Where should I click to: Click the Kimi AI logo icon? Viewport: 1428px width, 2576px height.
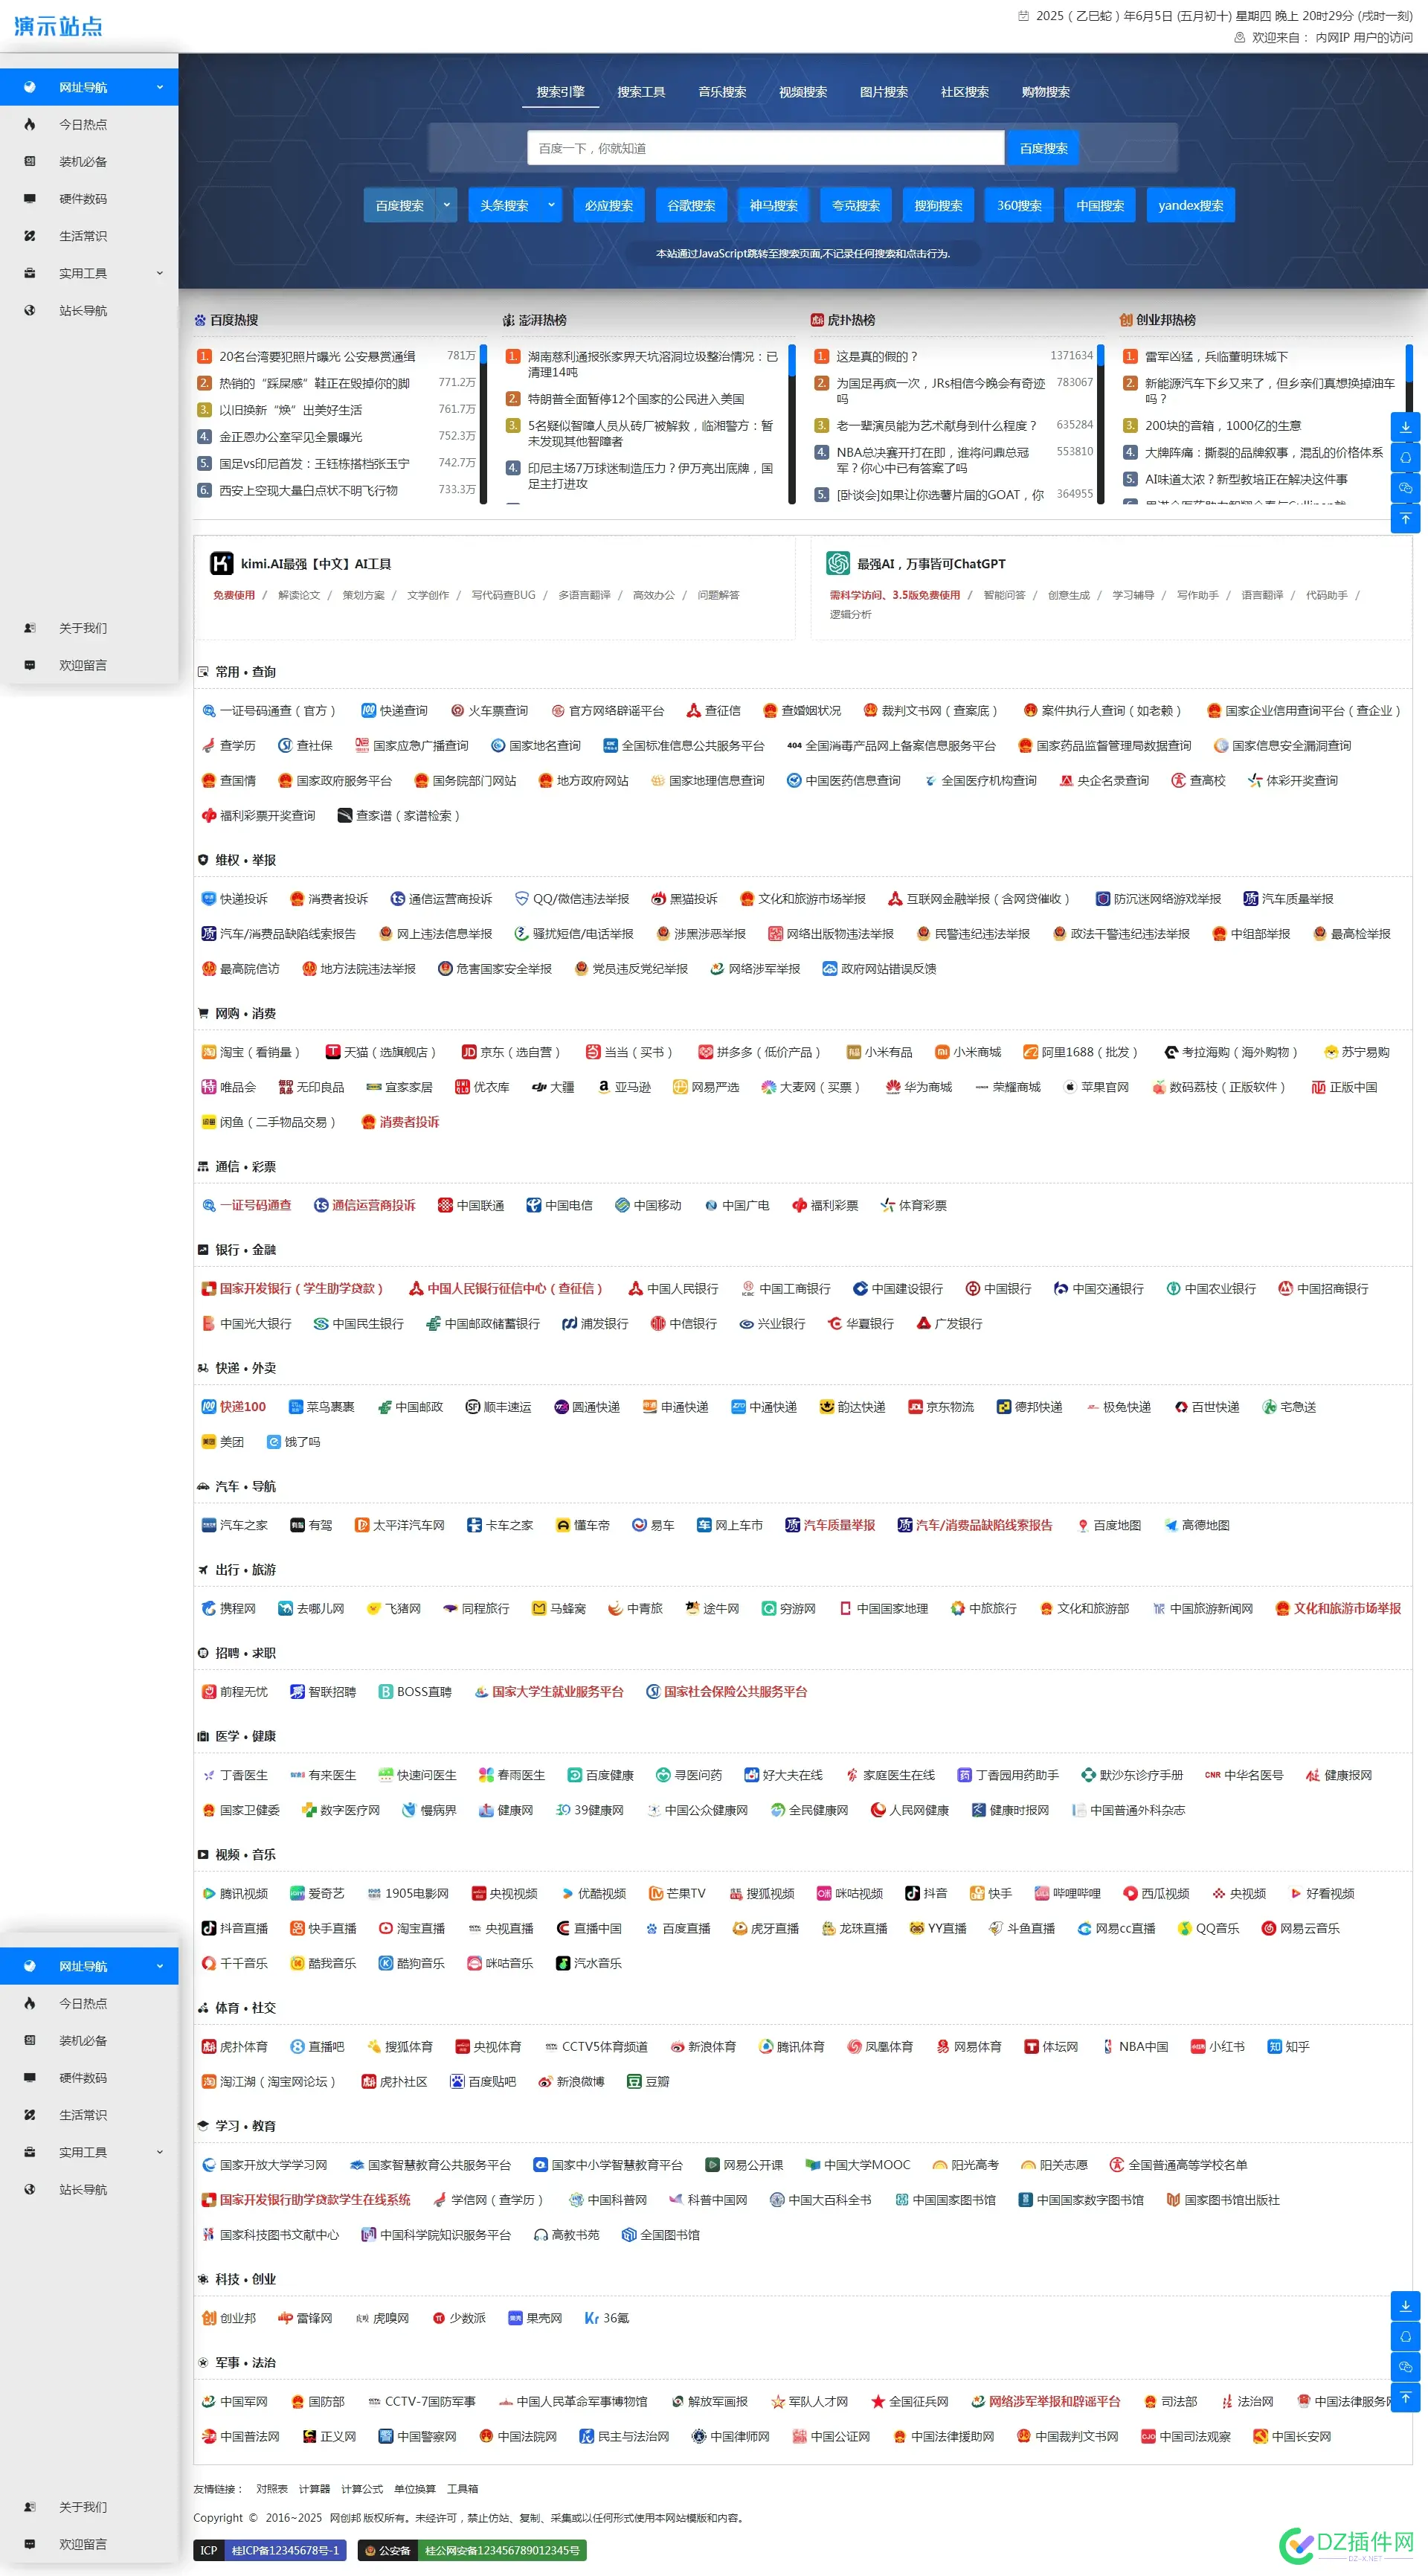221,563
